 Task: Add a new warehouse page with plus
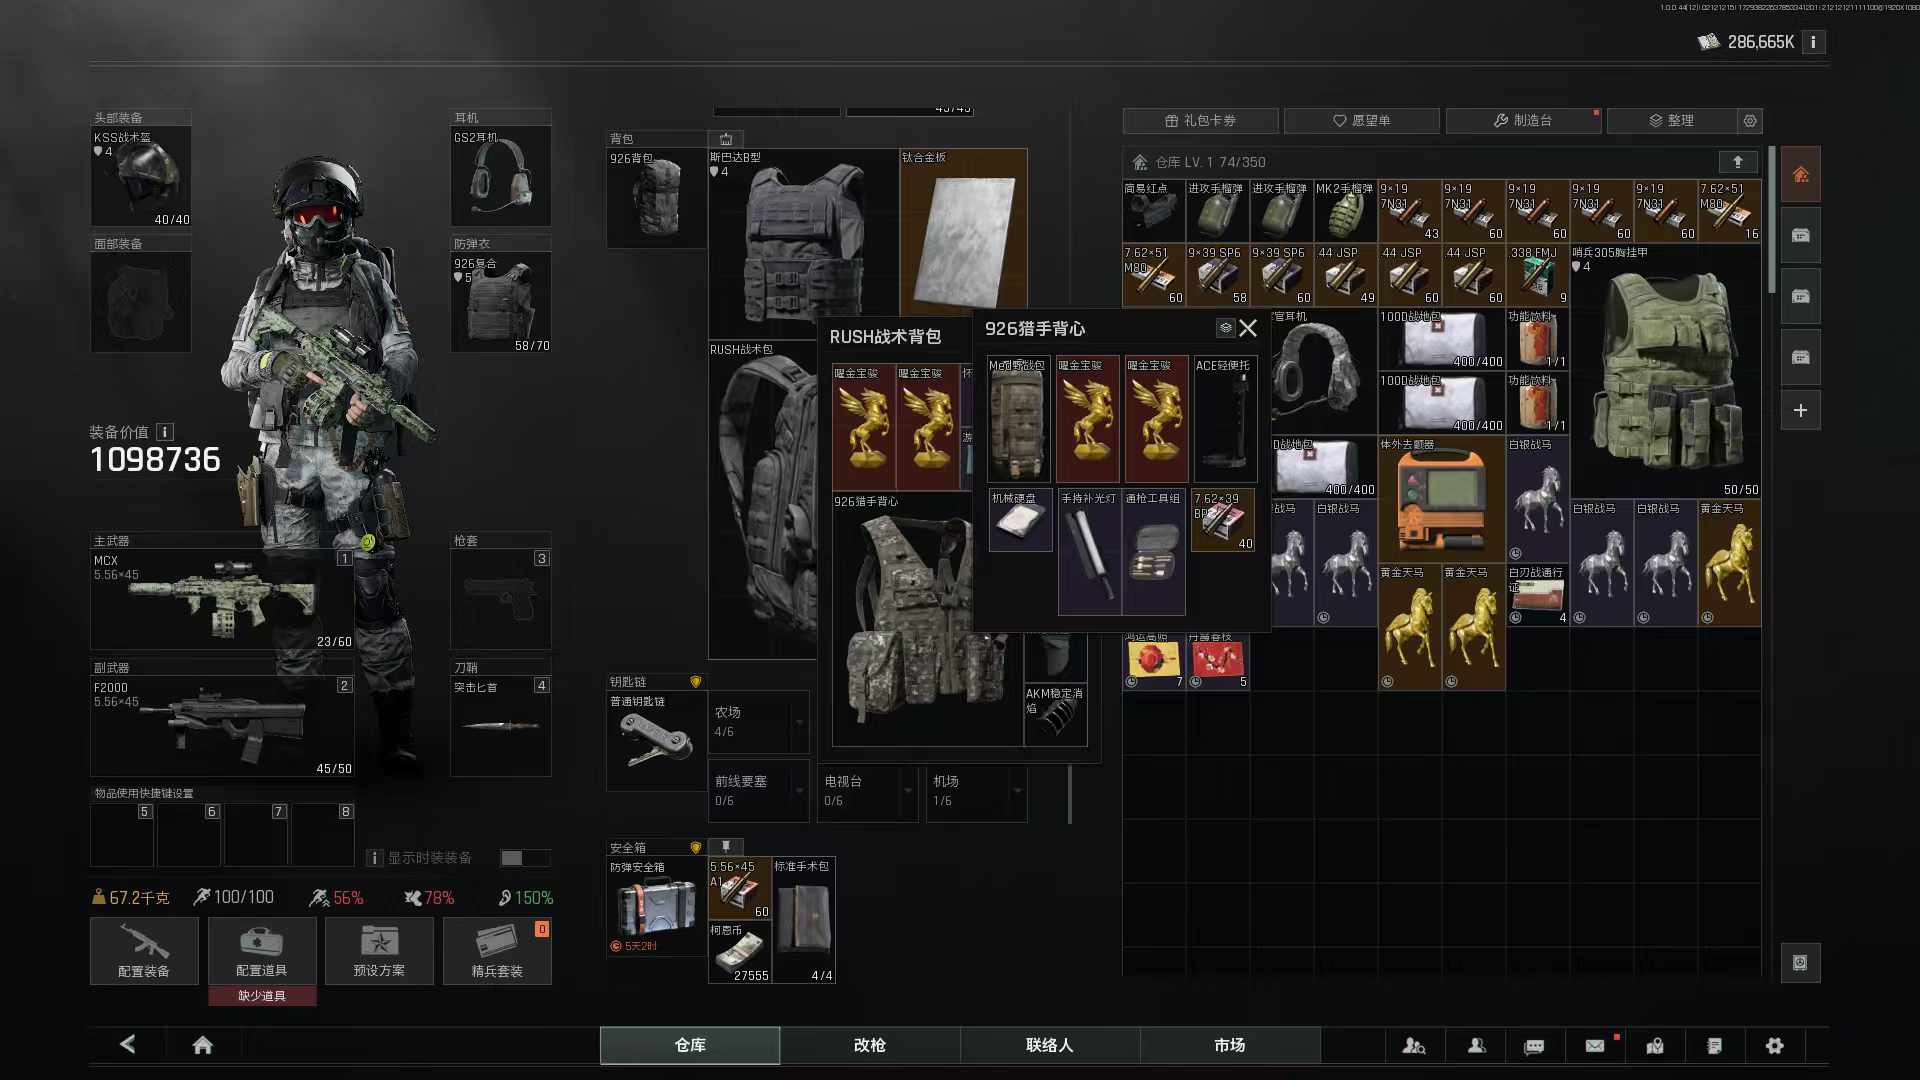point(1800,410)
